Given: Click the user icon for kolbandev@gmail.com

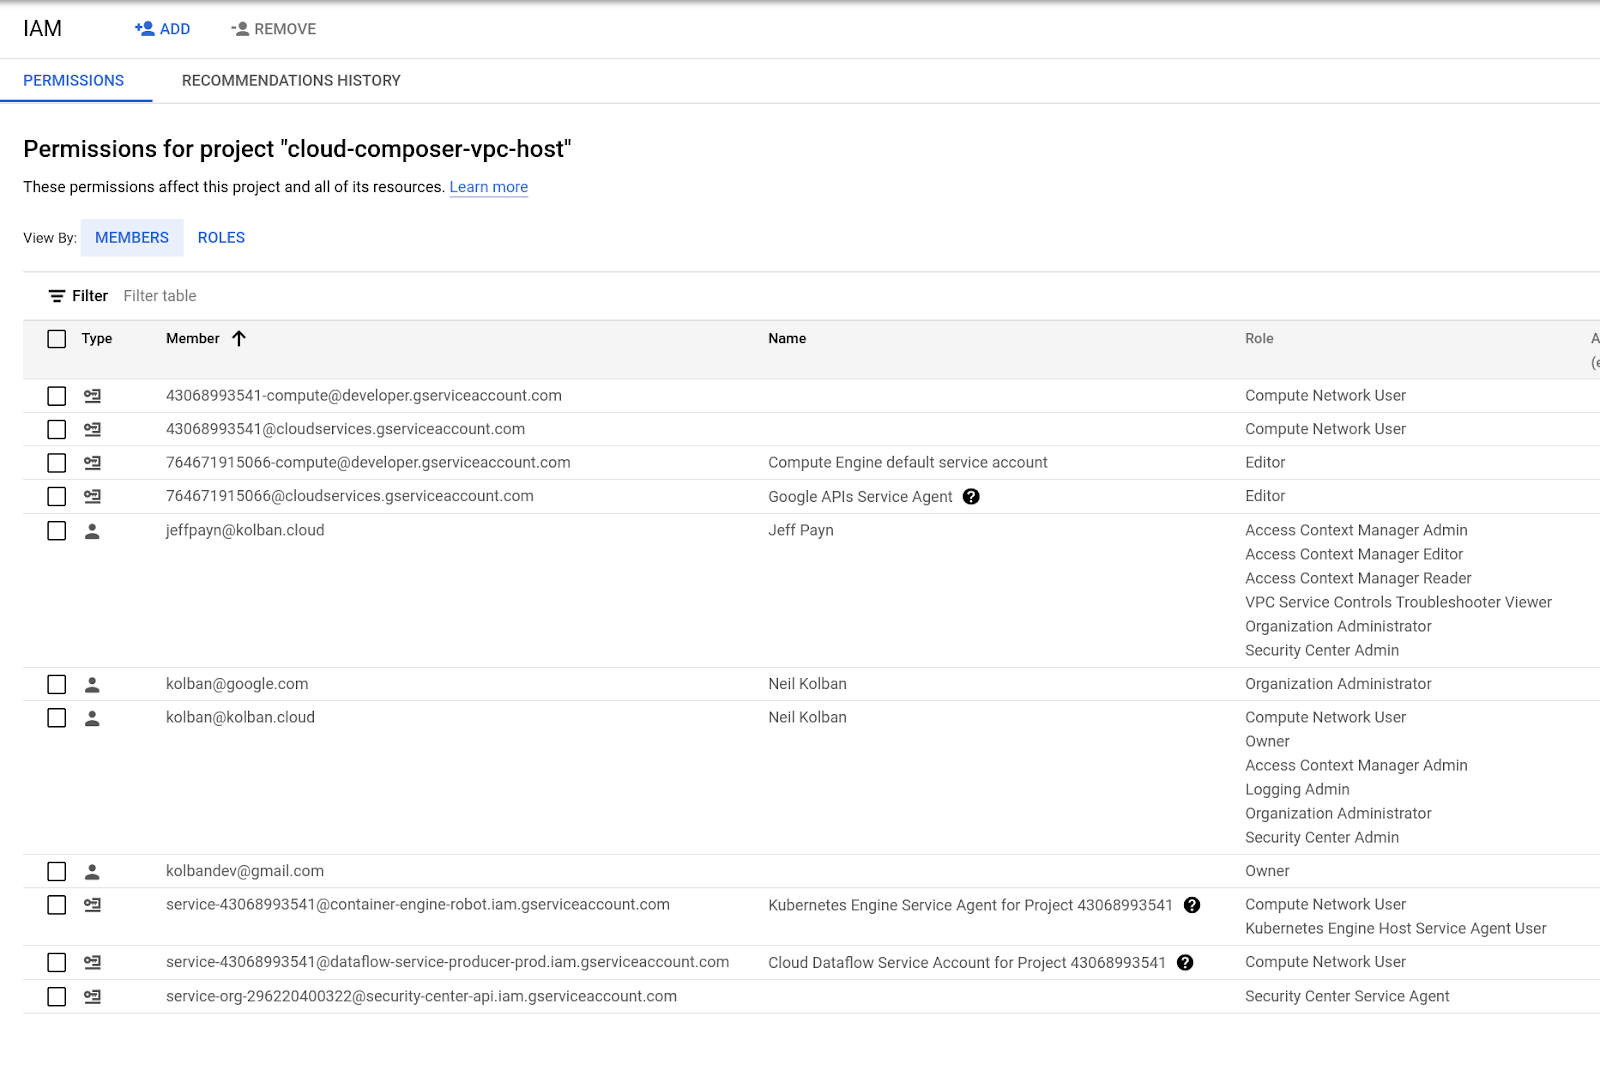Looking at the screenshot, I should point(92,872).
